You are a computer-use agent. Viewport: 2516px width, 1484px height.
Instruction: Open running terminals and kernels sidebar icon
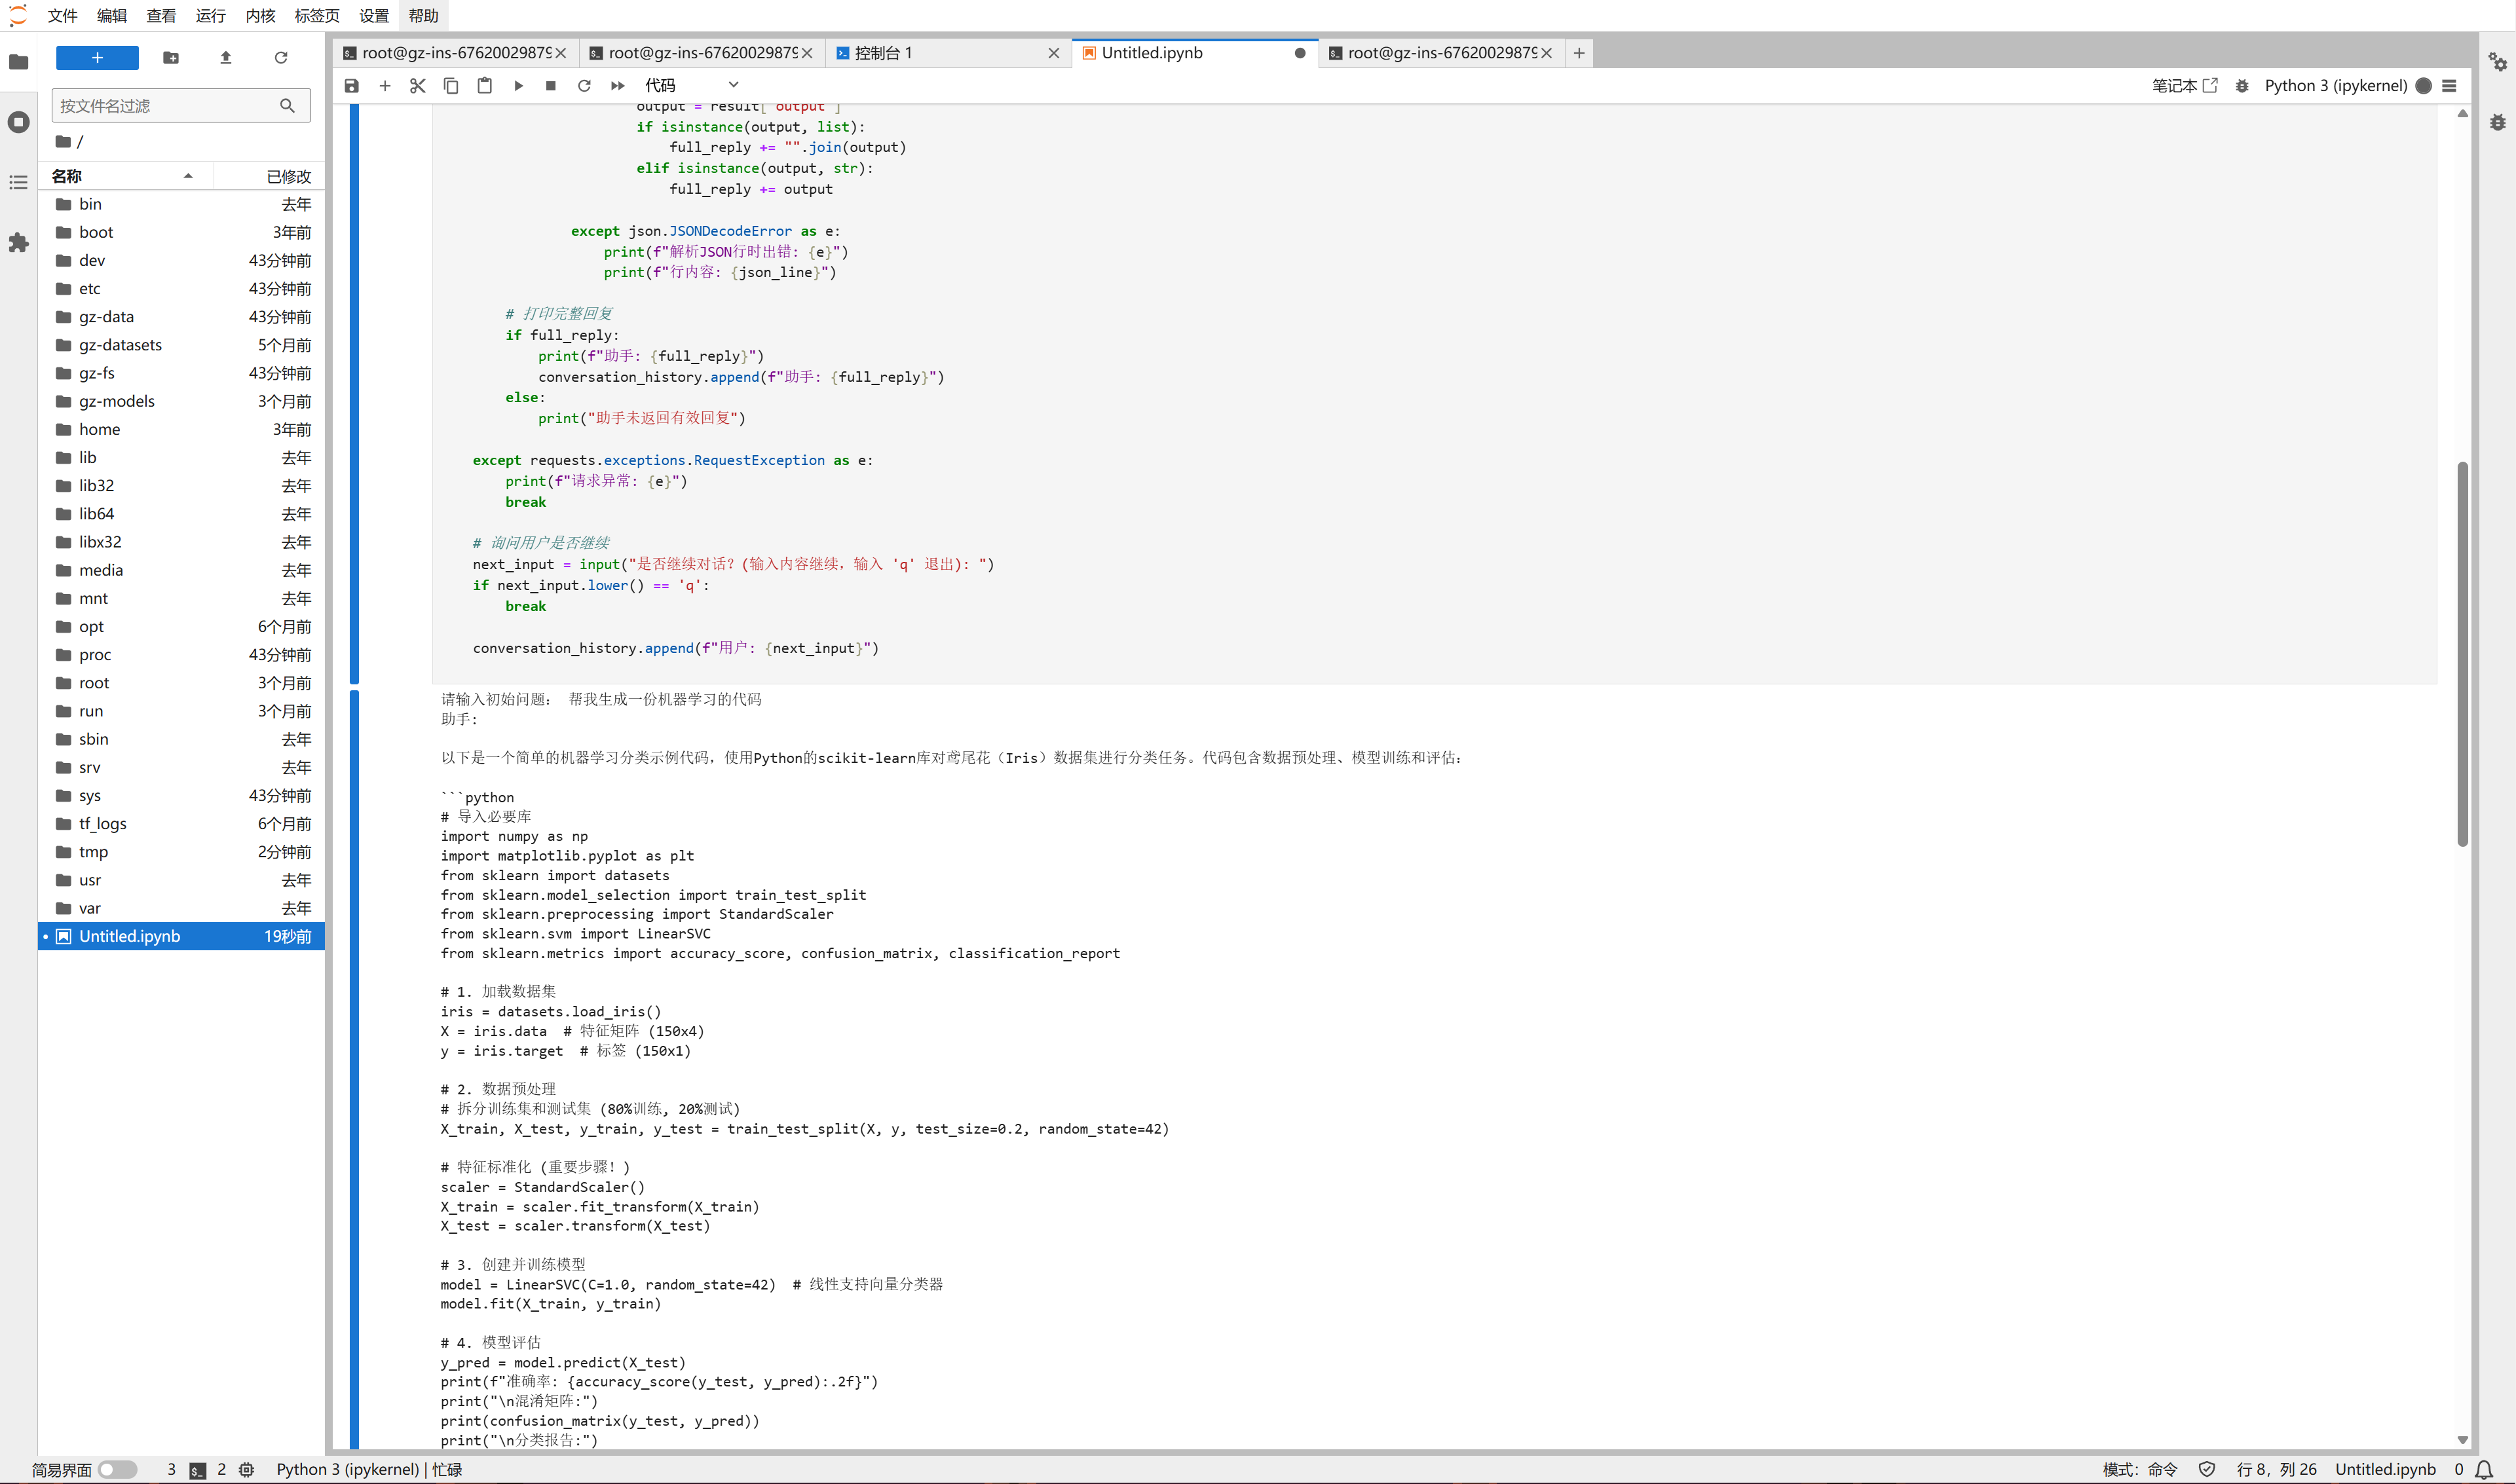coord(18,122)
